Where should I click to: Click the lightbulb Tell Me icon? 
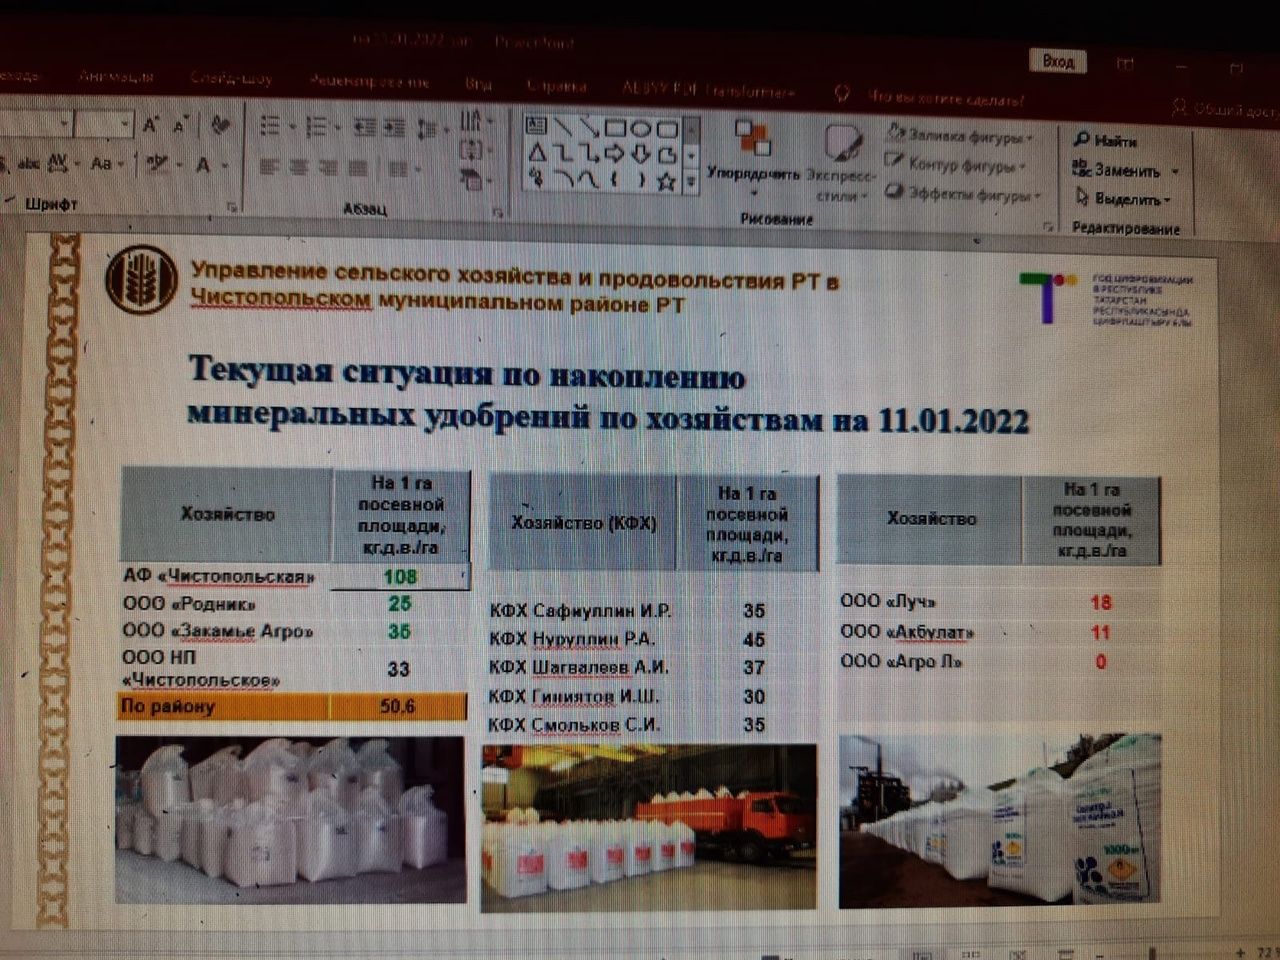(x=842, y=94)
